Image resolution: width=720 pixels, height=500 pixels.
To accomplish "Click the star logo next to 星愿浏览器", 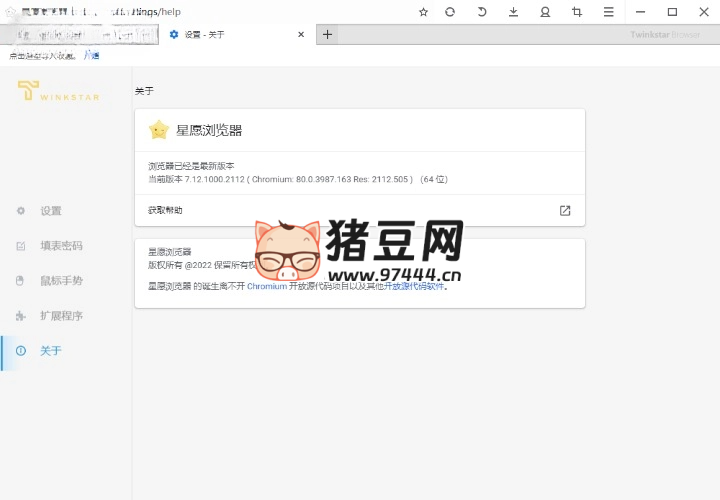I will [159, 130].
